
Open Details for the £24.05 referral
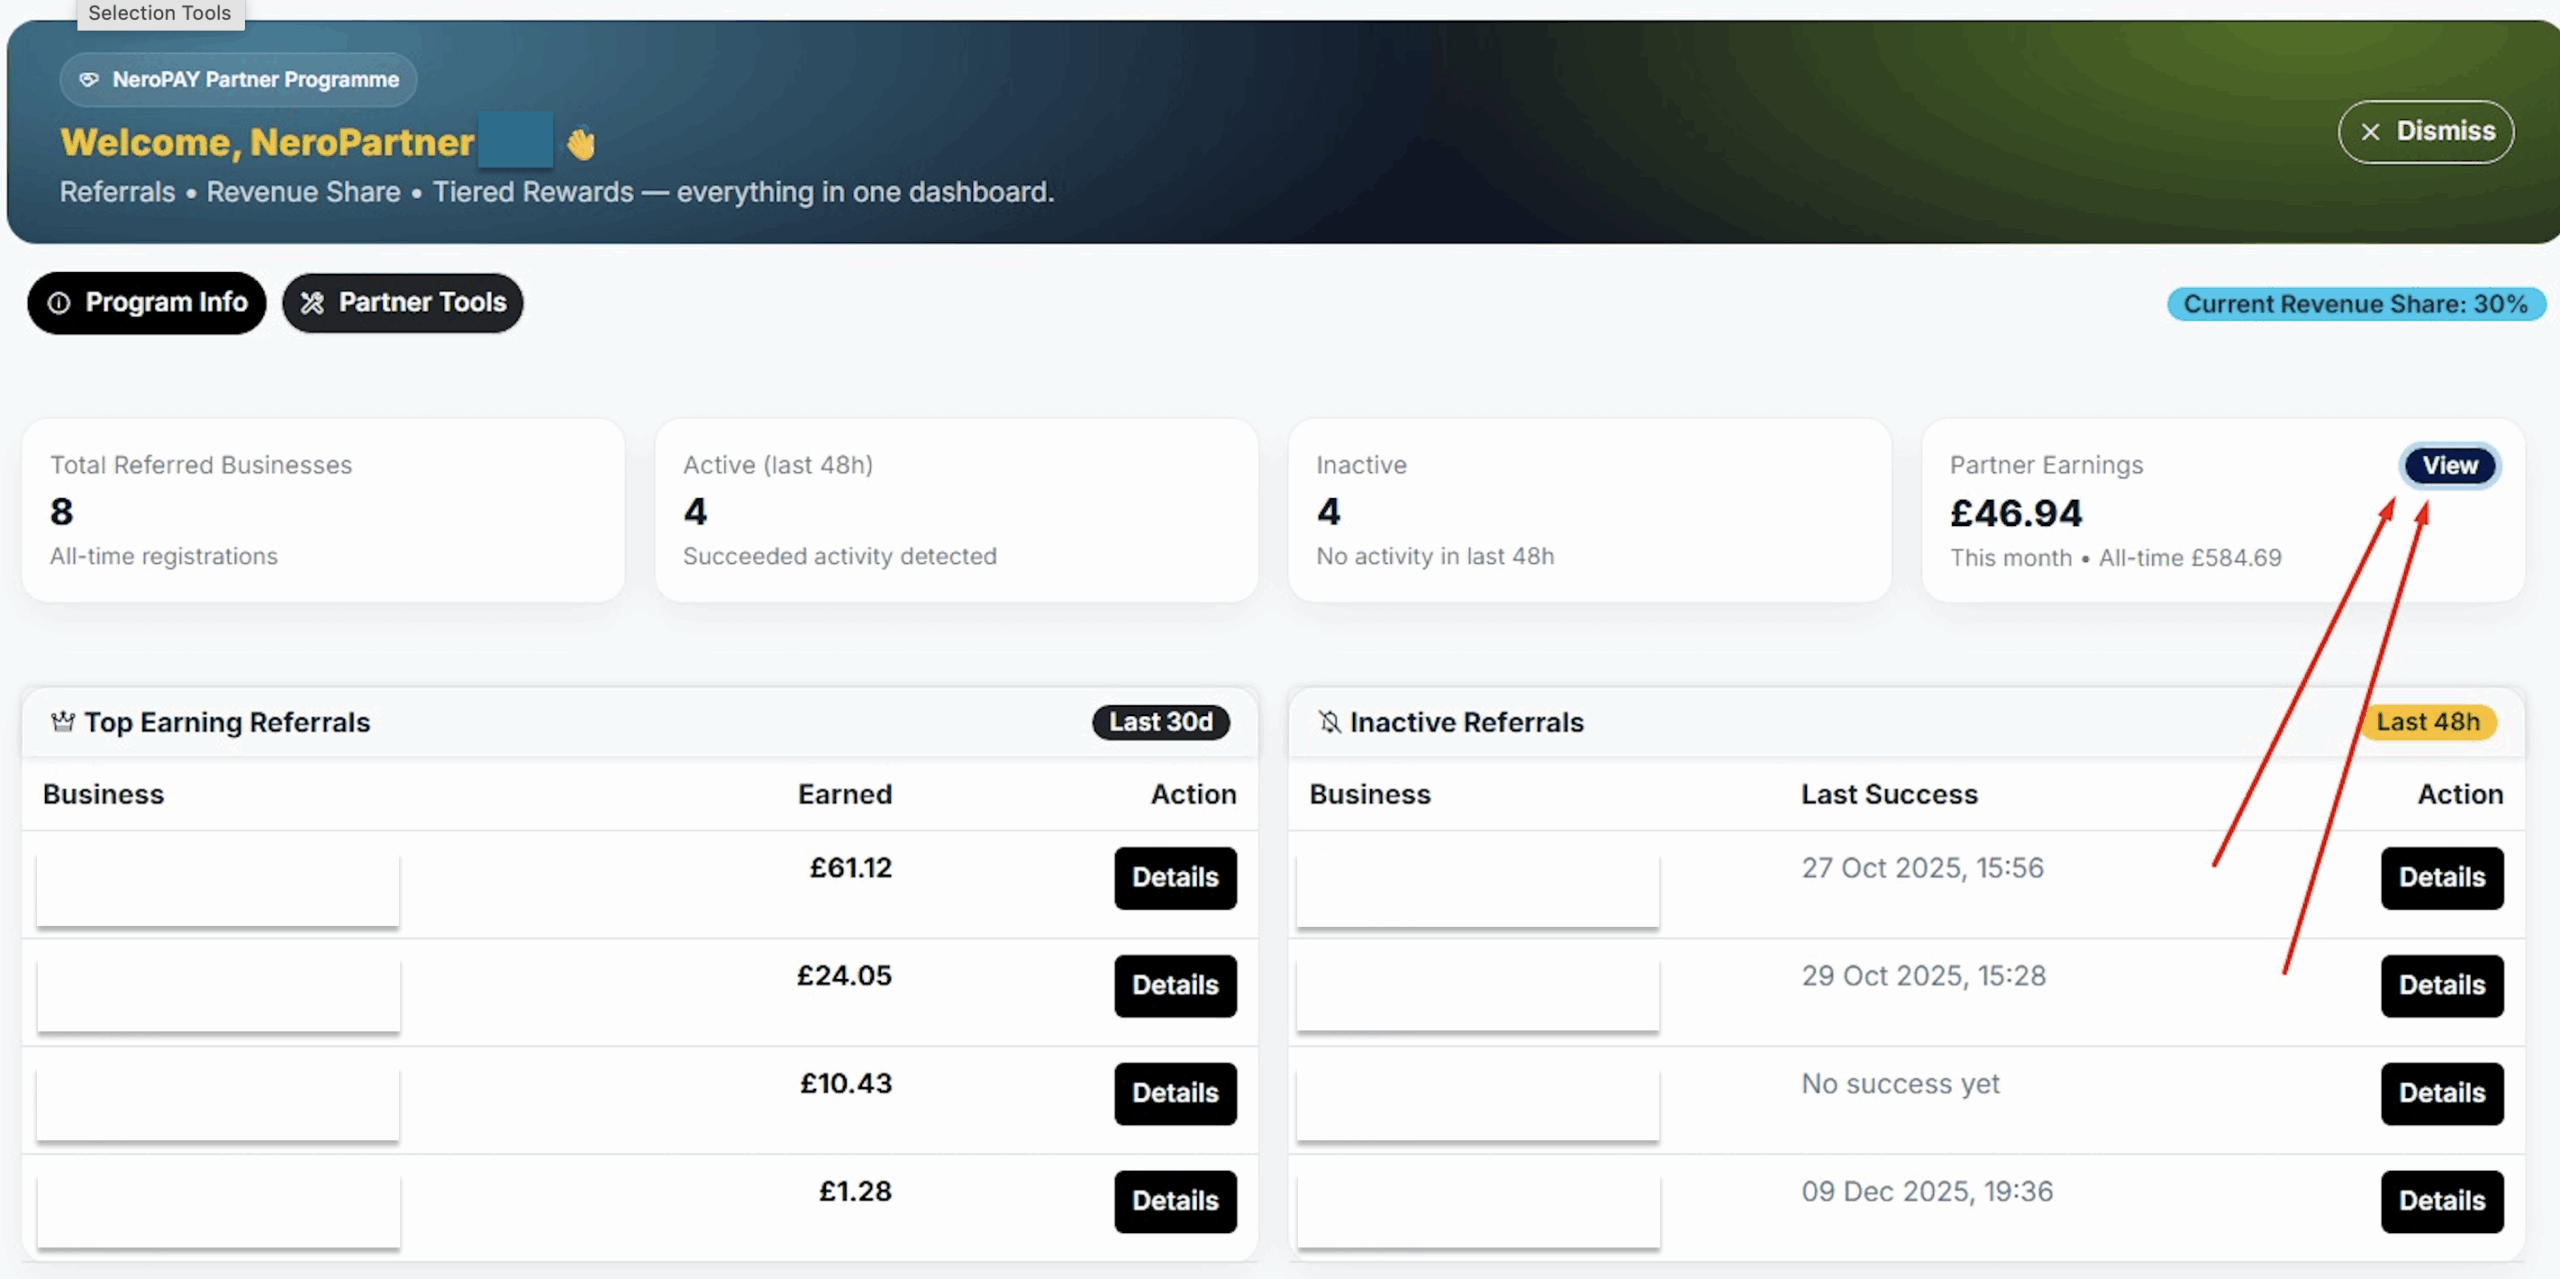tap(1175, 986)
